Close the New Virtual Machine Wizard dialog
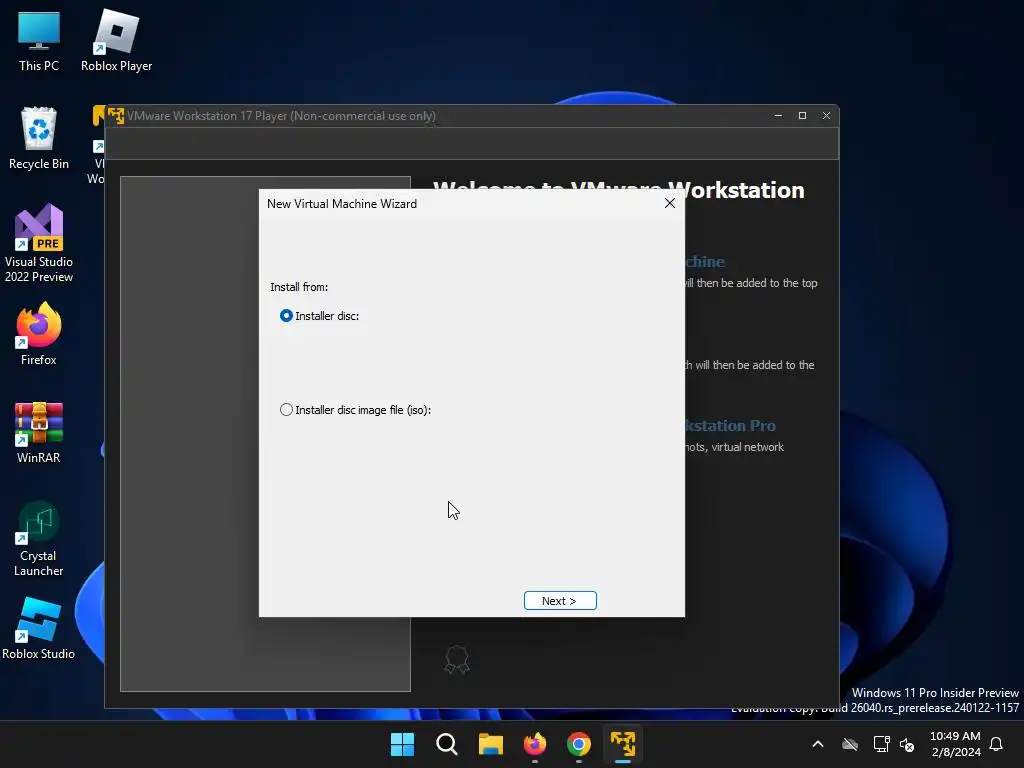The width and height of the screenshot is (1024, 768). point(669,203)
